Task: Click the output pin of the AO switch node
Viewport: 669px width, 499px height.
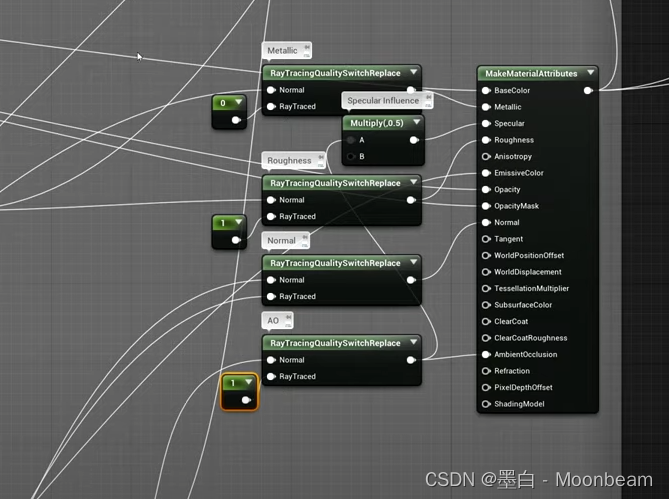Action: (411, 360)
